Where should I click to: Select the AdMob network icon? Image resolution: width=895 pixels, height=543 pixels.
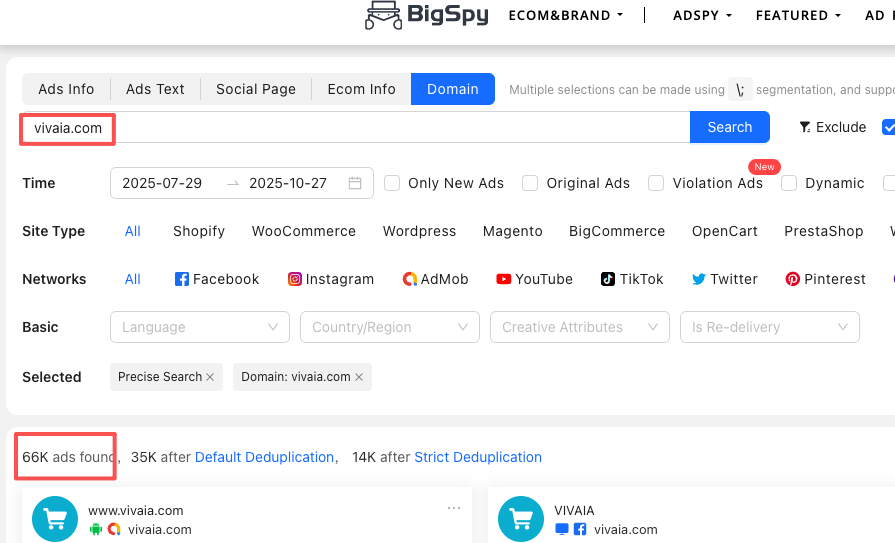pyautogui.click(x=410, y=279)
